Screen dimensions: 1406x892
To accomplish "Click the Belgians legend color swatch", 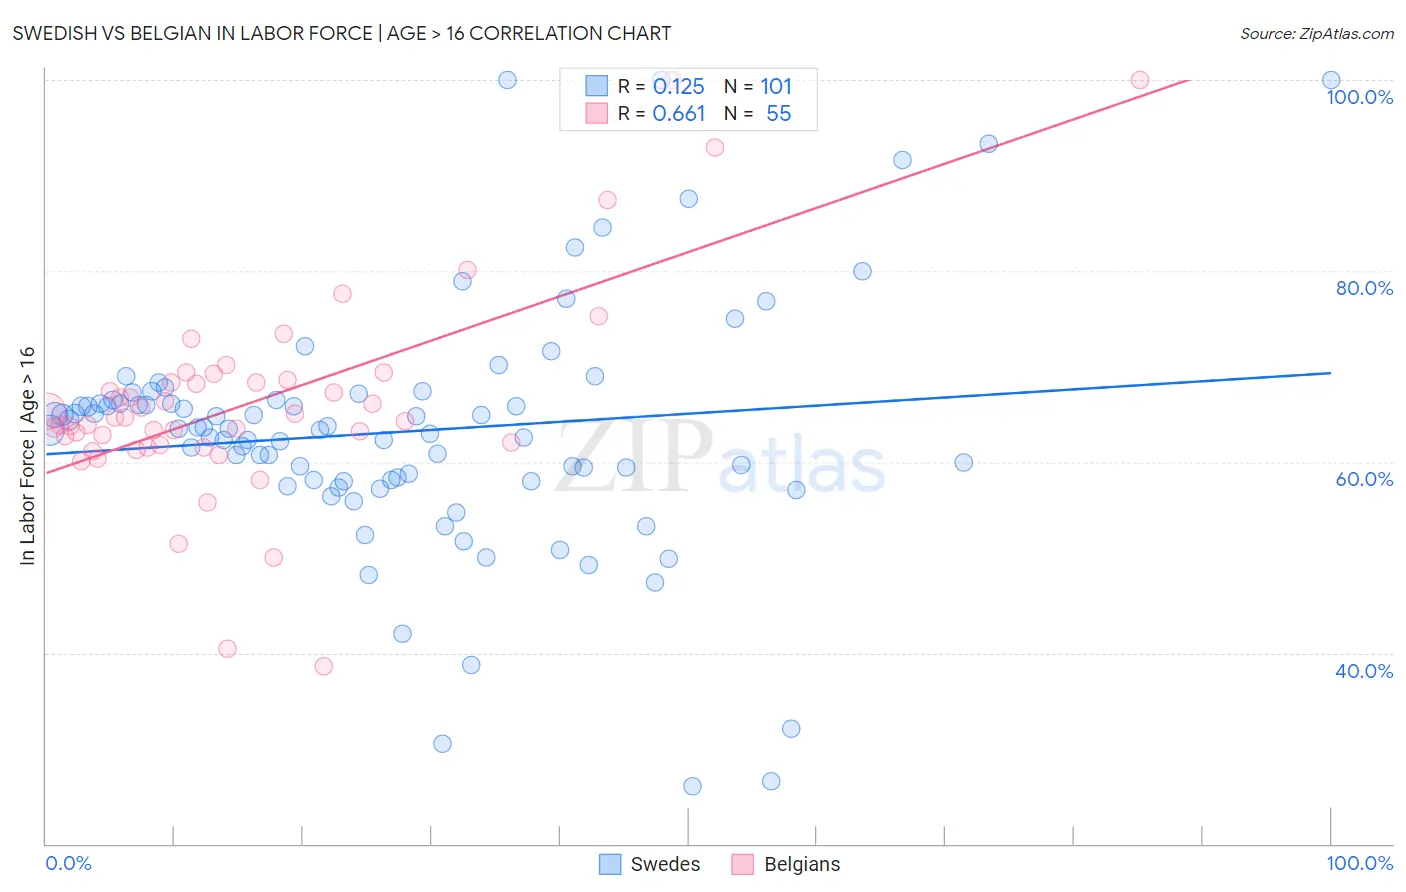I will coord(742,865).
